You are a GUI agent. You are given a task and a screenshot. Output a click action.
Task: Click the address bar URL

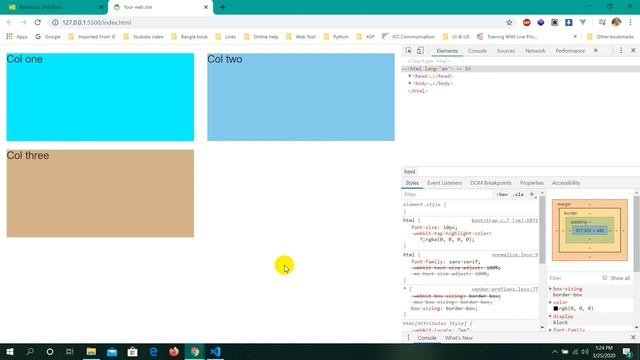click(x=96, y=22)
